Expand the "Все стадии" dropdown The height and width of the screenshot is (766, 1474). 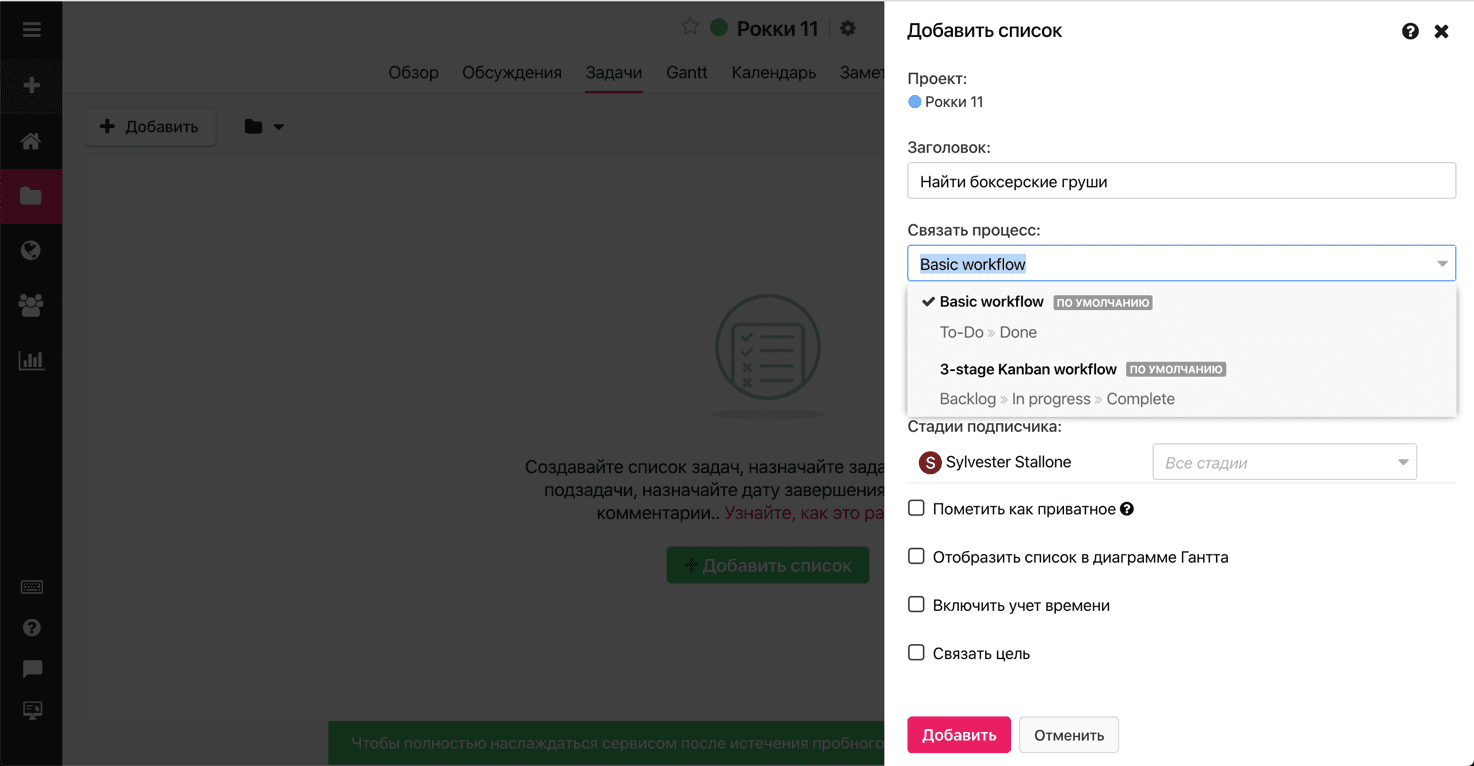coord(1284,462)
